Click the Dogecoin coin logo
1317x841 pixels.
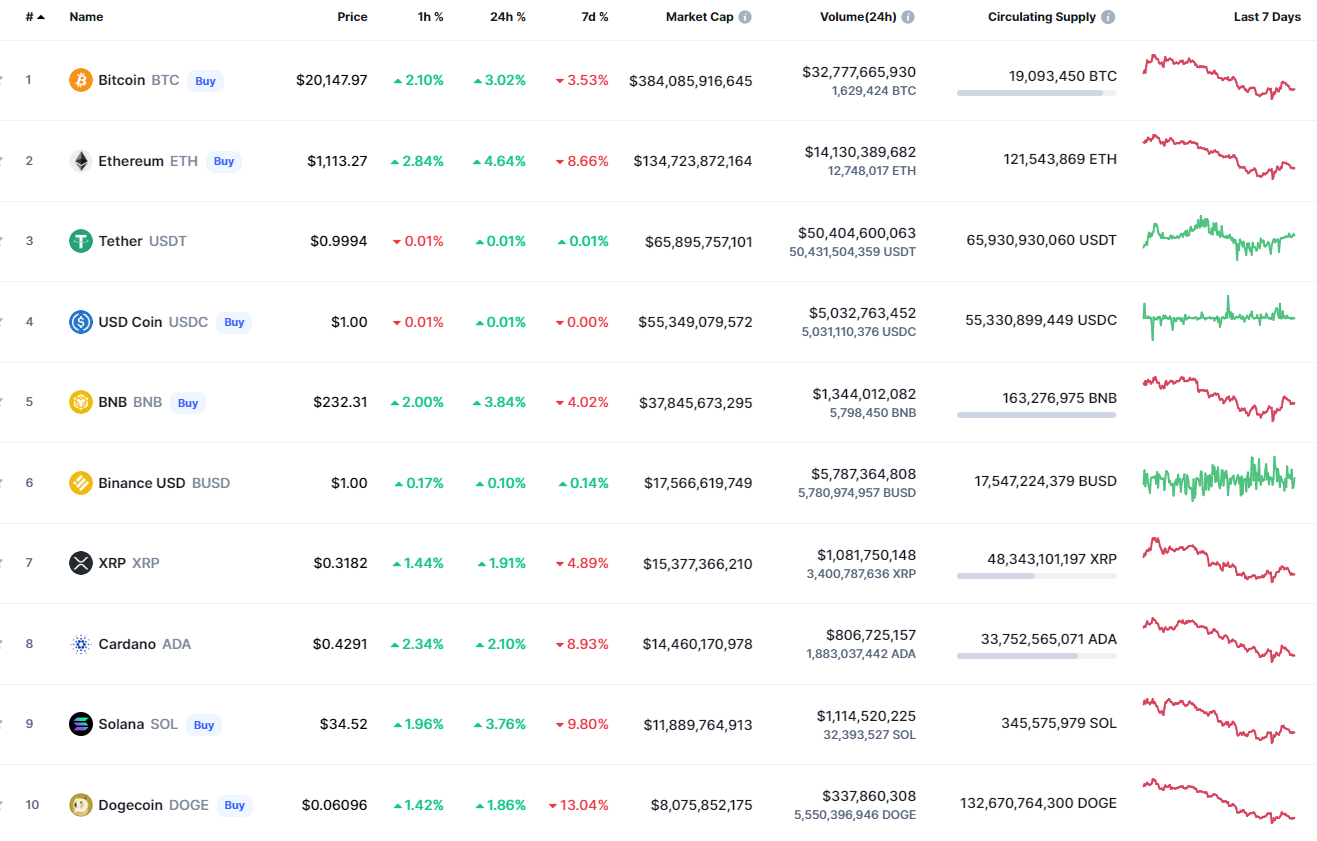[81, 805]
